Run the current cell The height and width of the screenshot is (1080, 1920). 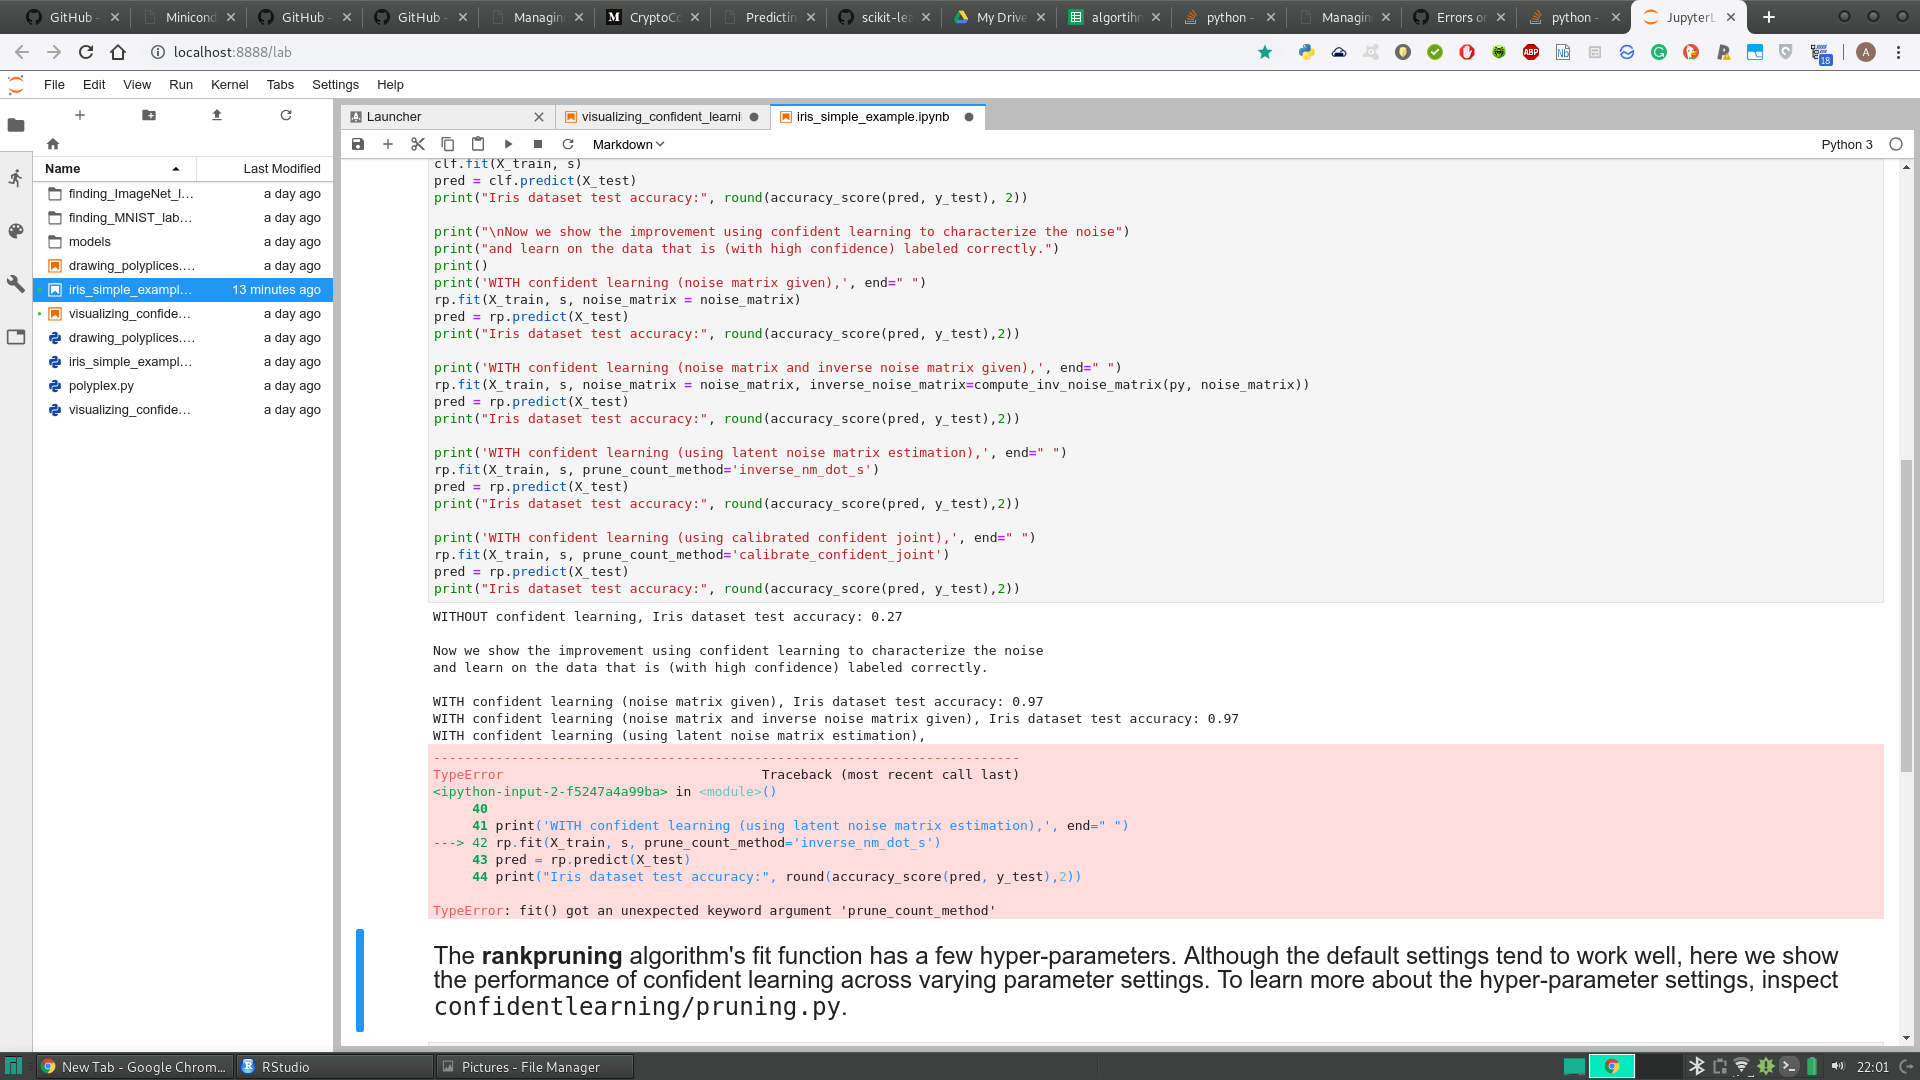pos(508,144)
